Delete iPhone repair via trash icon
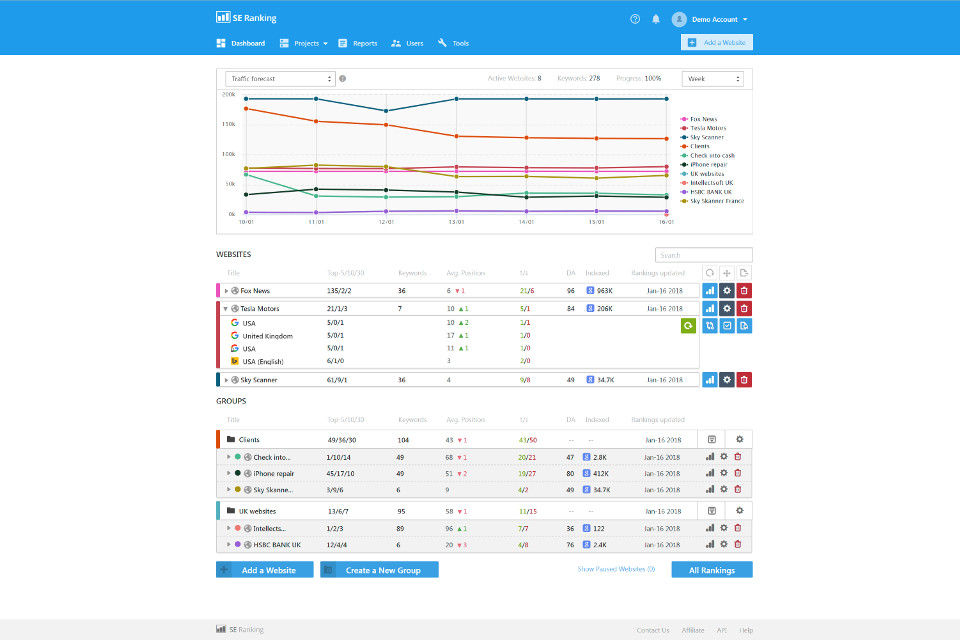960x640 pixels. (738, 473)
